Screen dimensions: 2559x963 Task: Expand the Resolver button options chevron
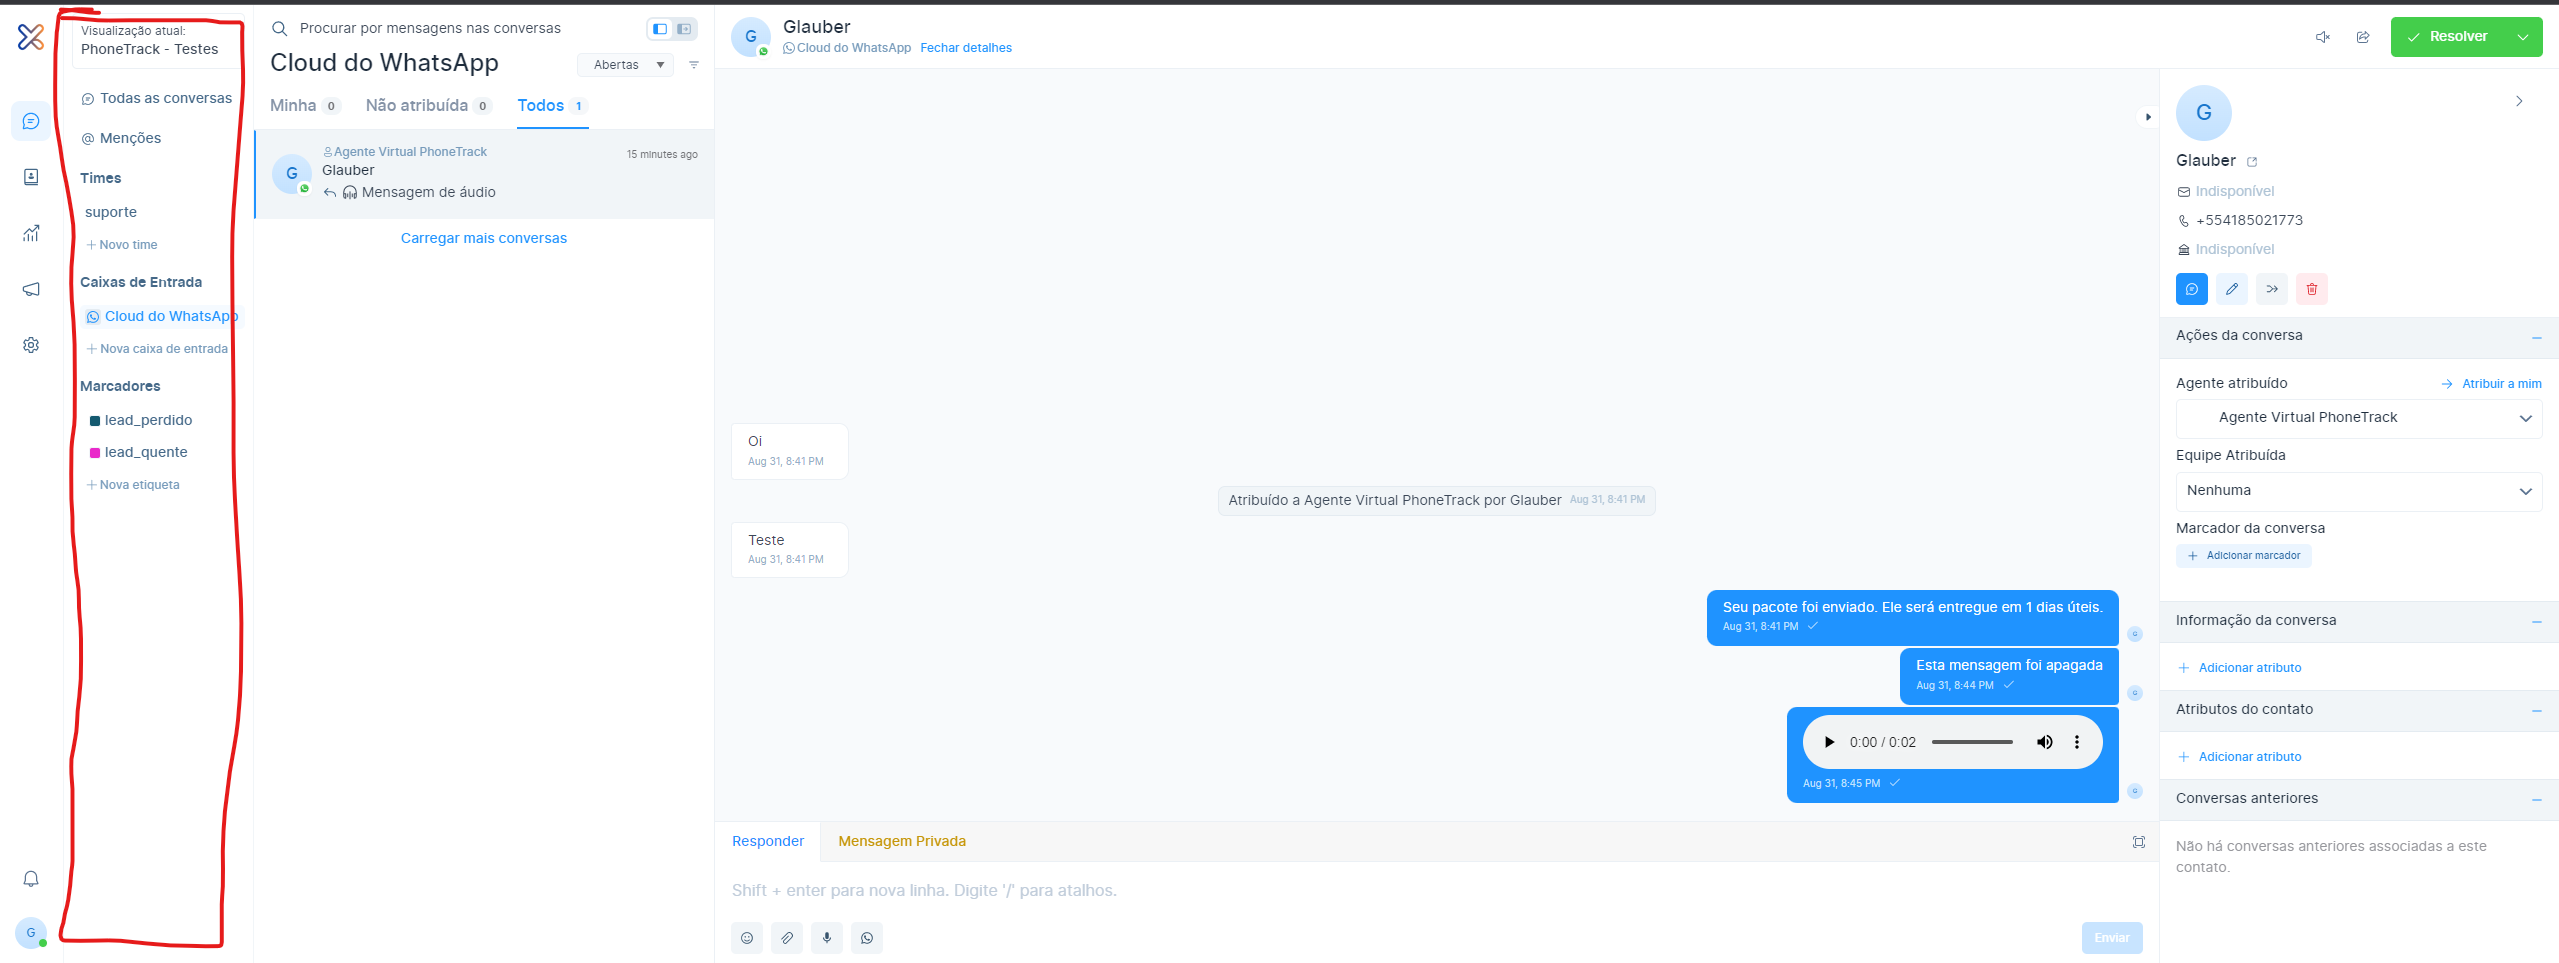coord(2522,36)
